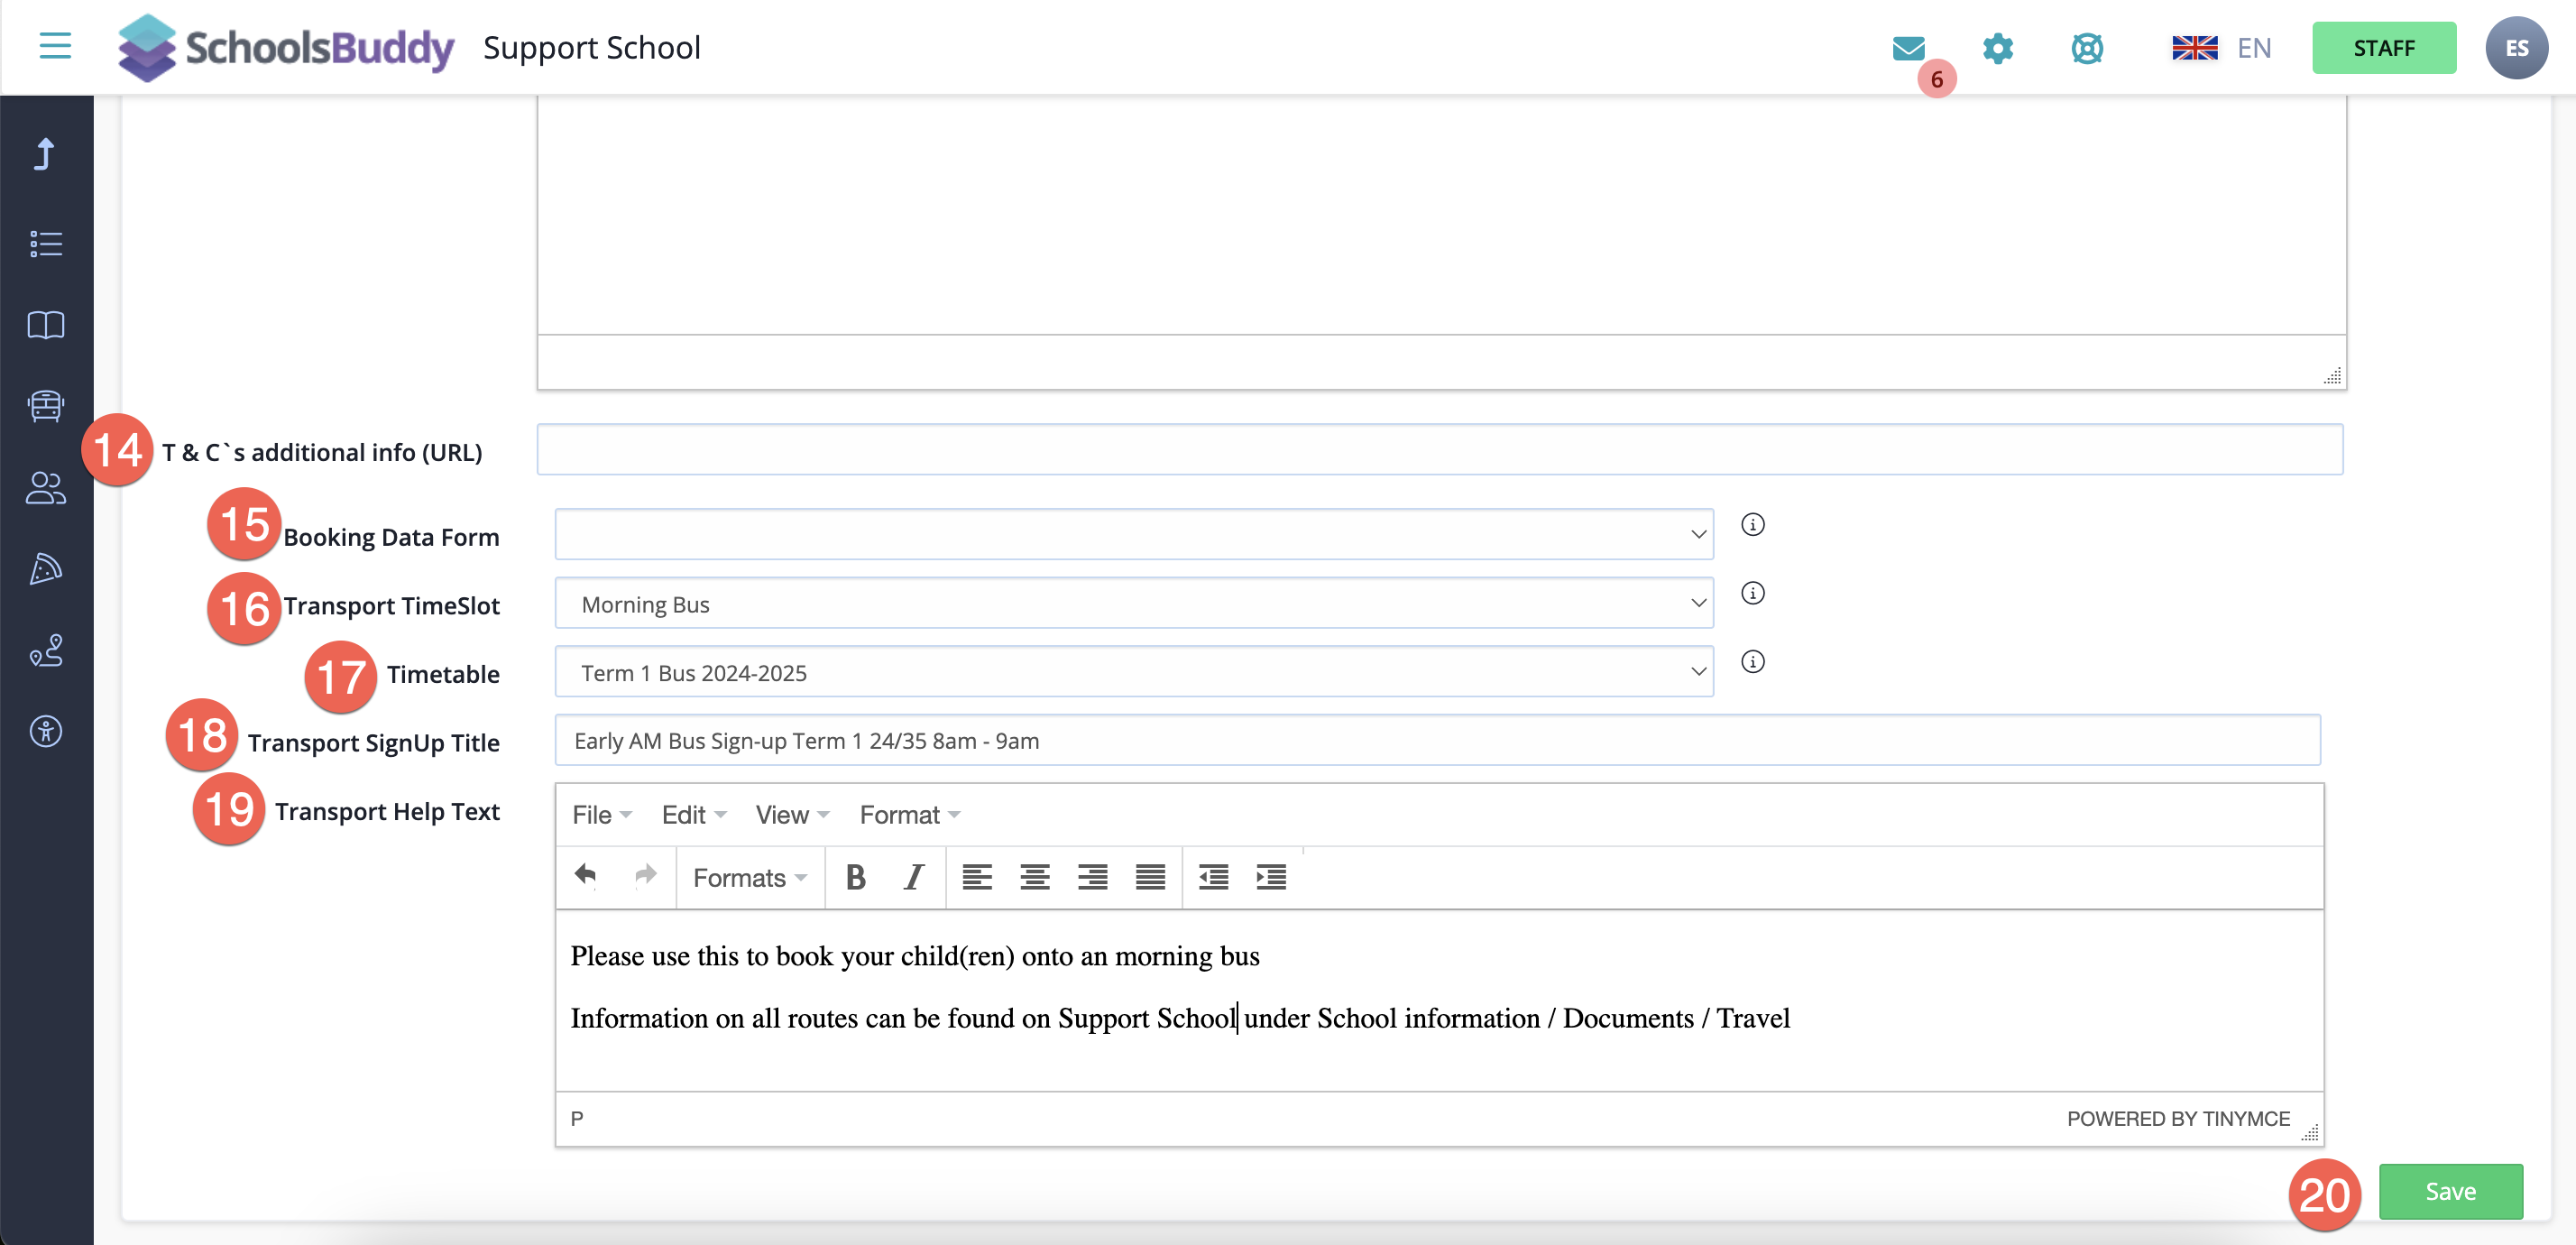Increase indent in editor
Viewport: 2576px width, 1245px height.
[x=1271, y=877]
